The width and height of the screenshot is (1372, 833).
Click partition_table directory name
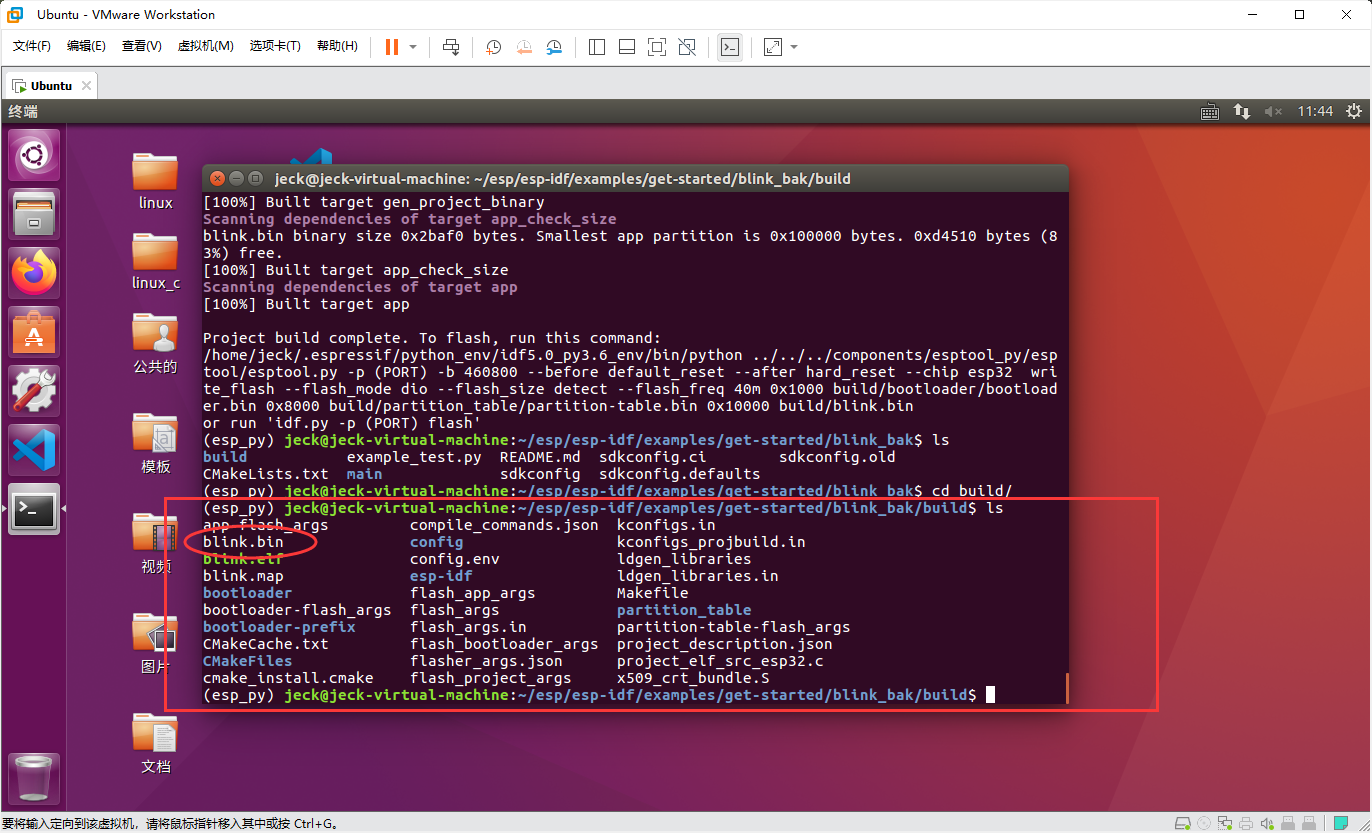click(684, 610)
